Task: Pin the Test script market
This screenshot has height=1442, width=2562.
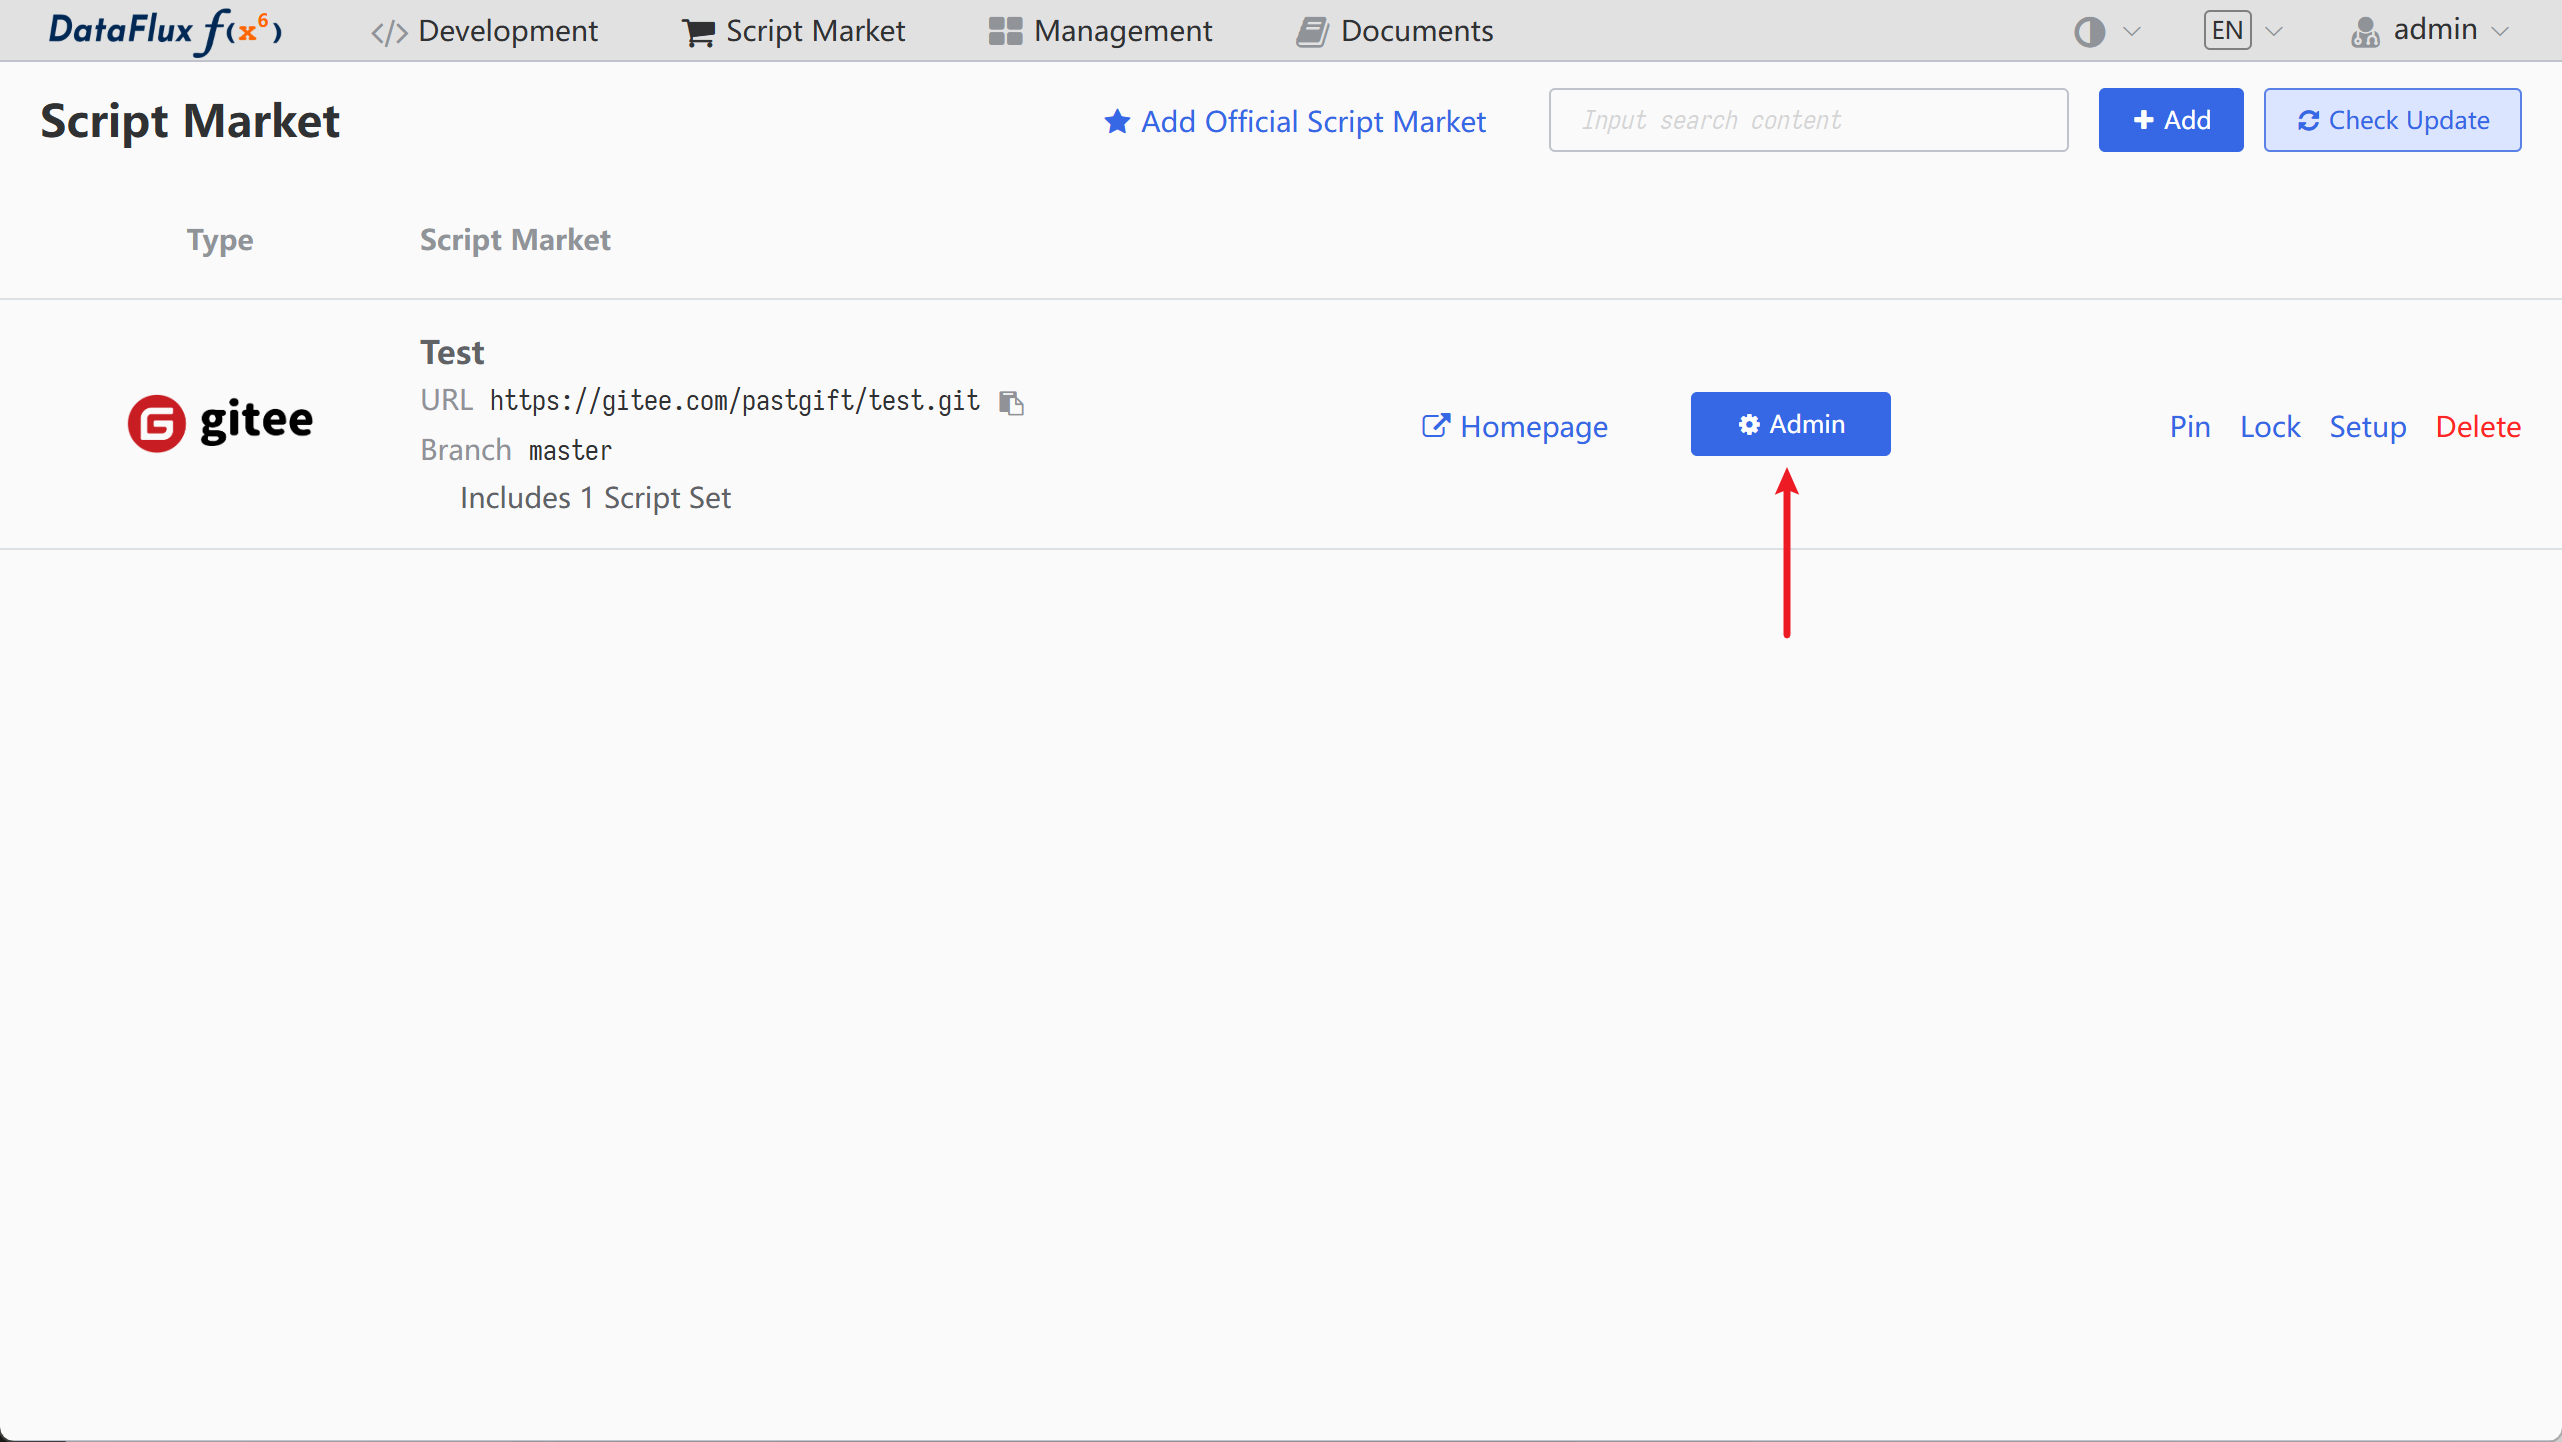Action: 2189,427
